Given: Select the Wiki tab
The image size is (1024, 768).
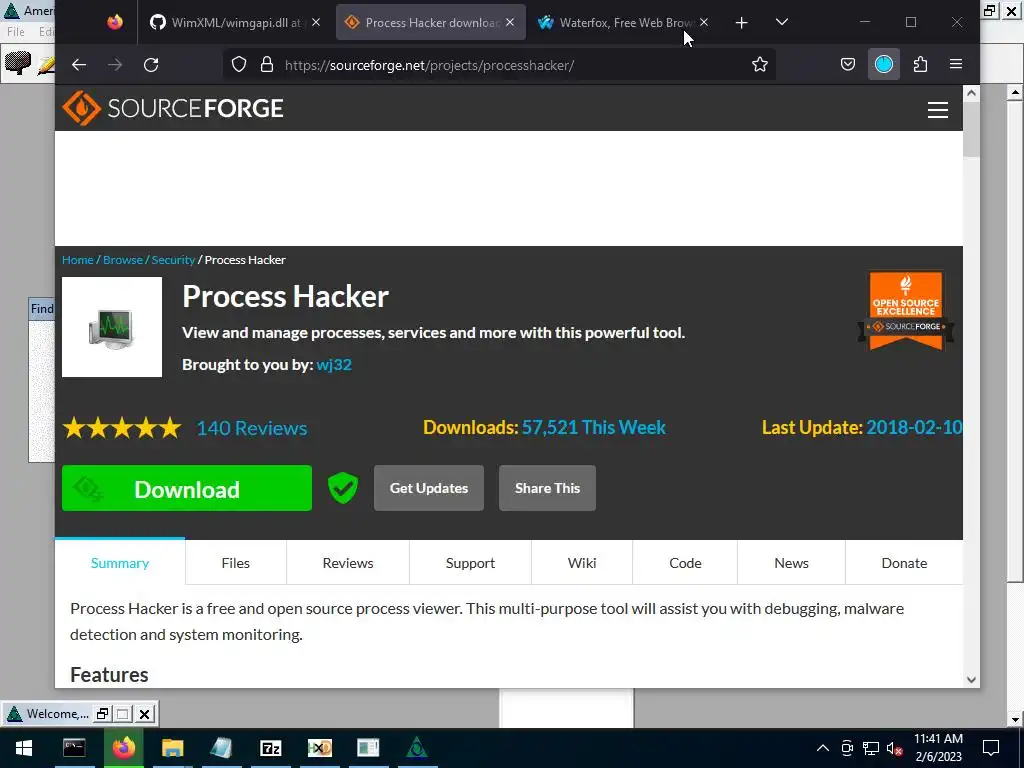Looking at the screenshot, I should [x=582, y=563].
